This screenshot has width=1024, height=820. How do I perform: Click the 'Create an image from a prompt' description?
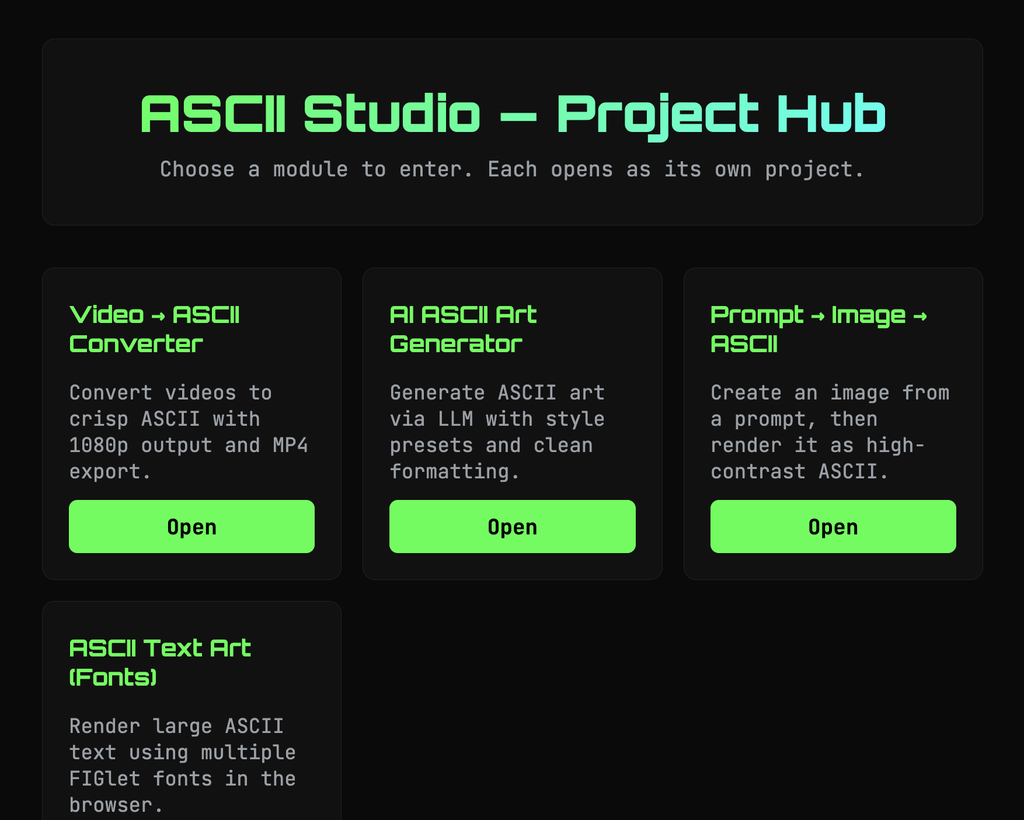pyautogui.click(x=830, y=431)
